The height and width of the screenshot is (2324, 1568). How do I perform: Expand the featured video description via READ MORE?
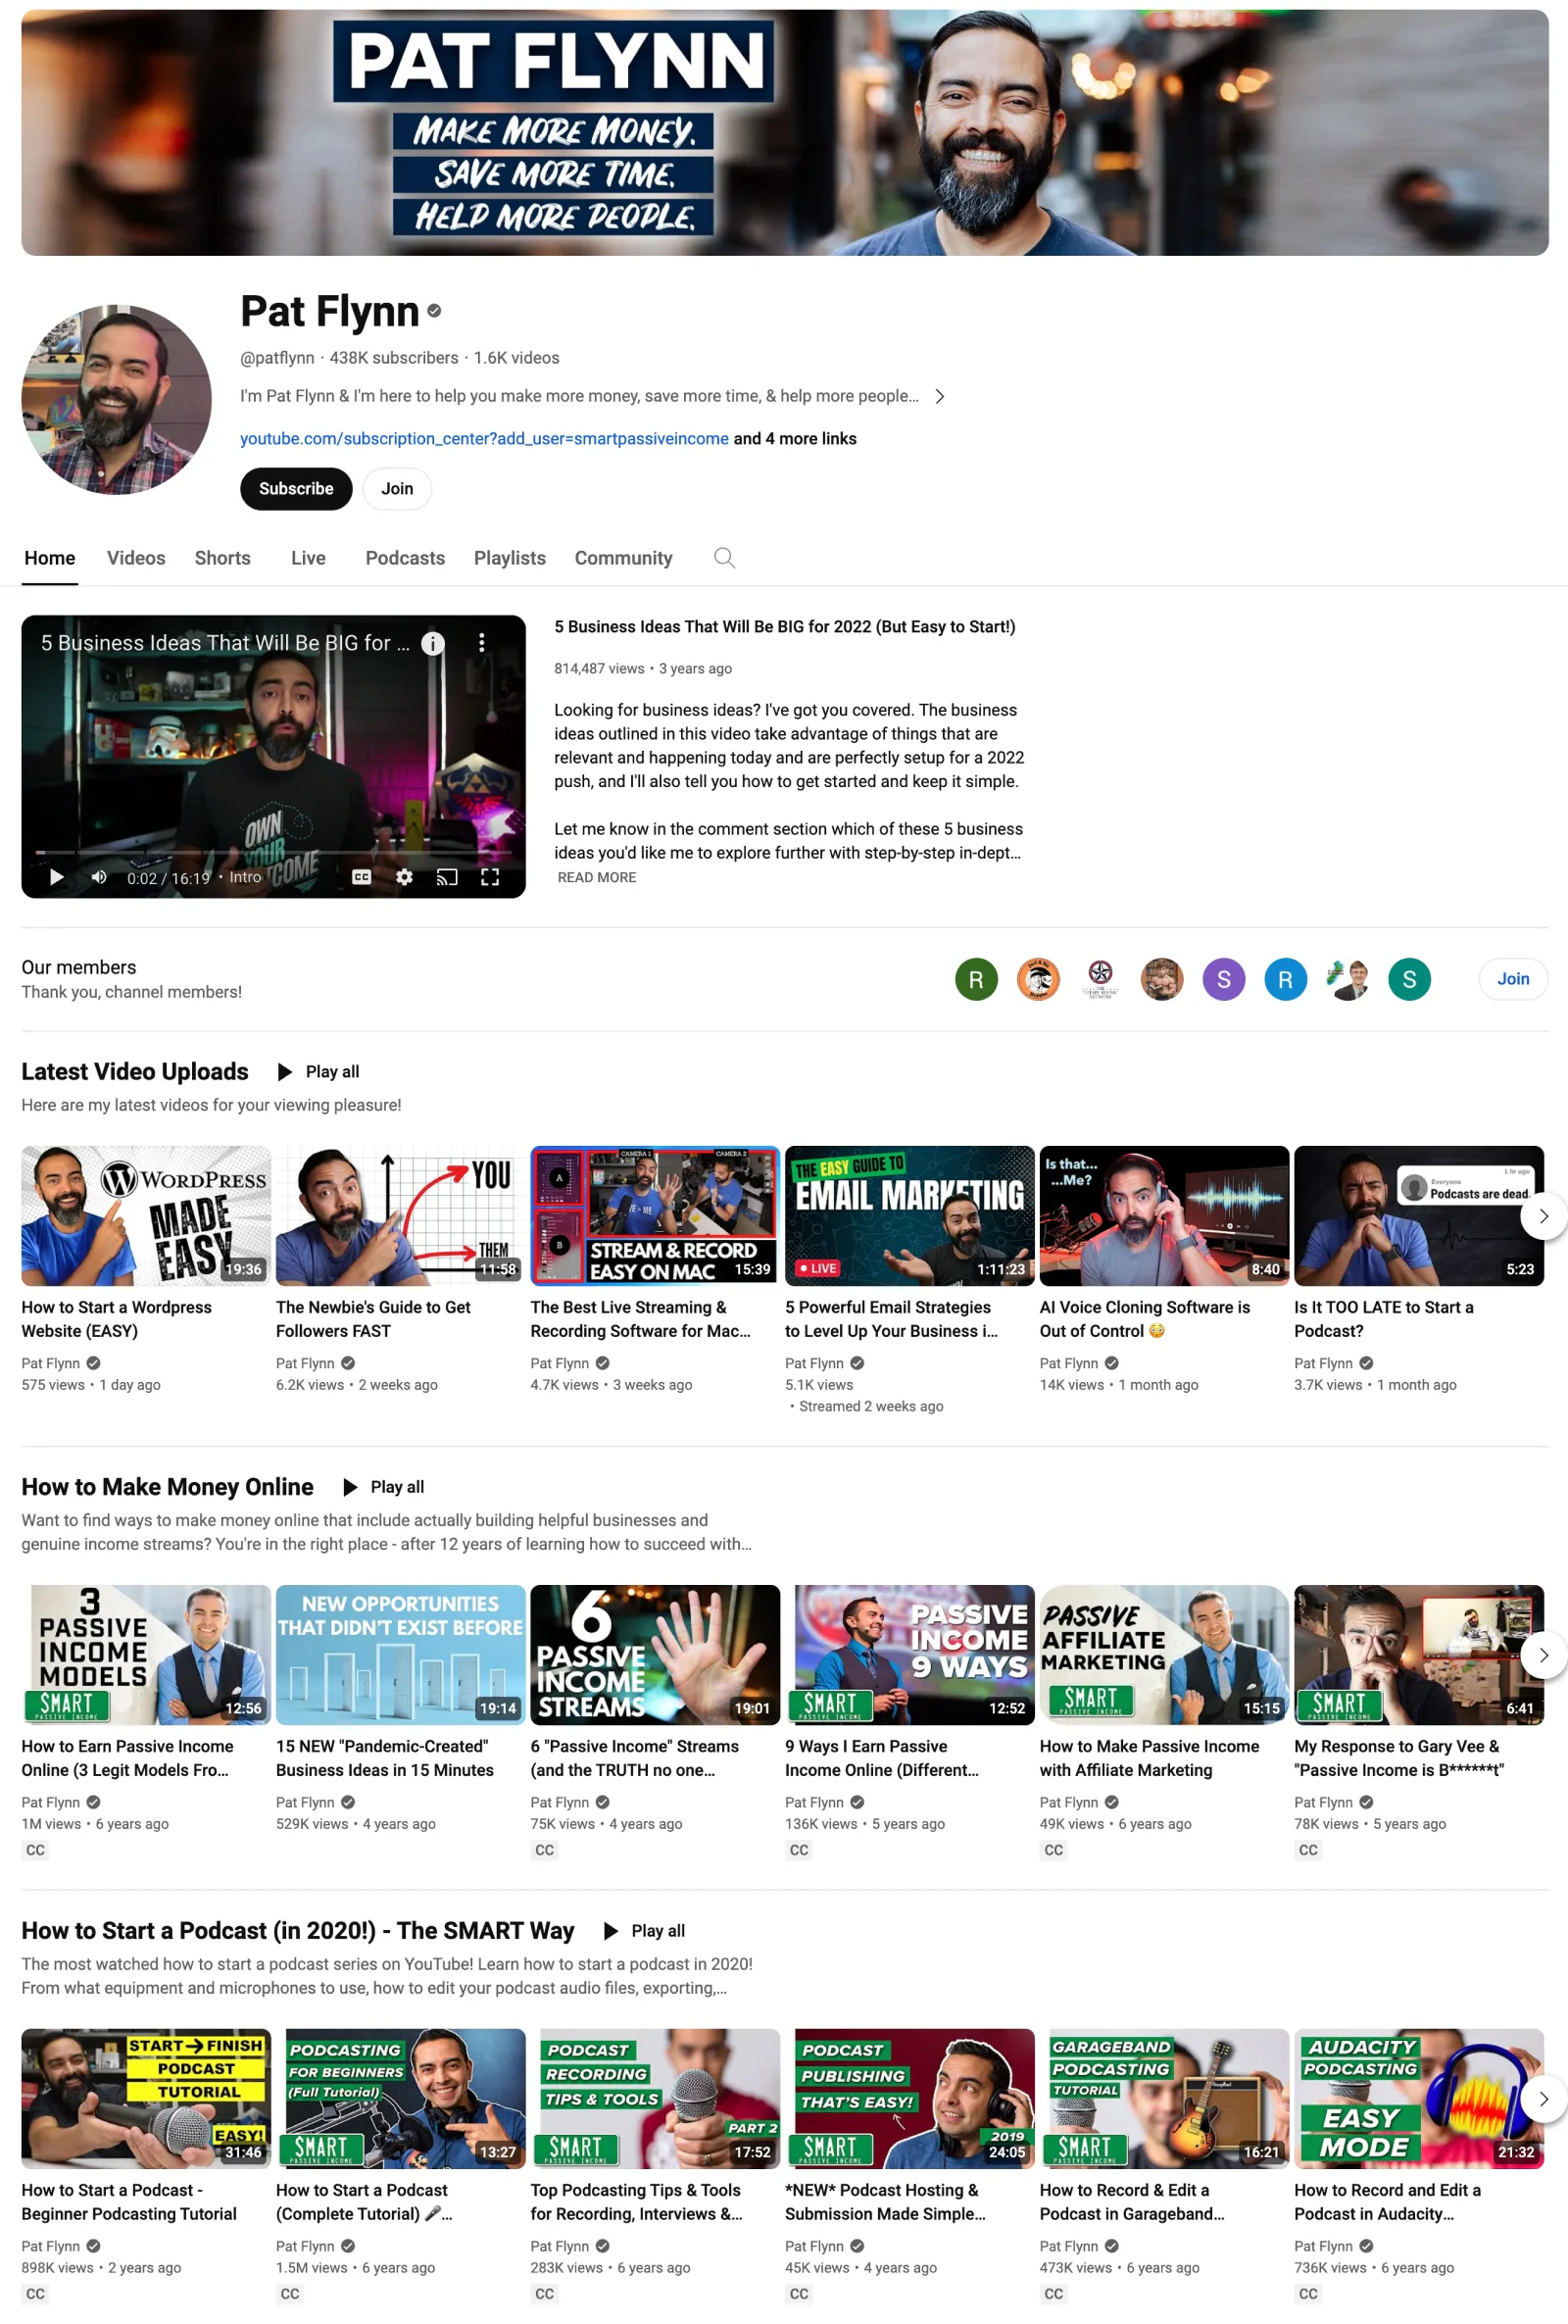click(x=596, y=877)
